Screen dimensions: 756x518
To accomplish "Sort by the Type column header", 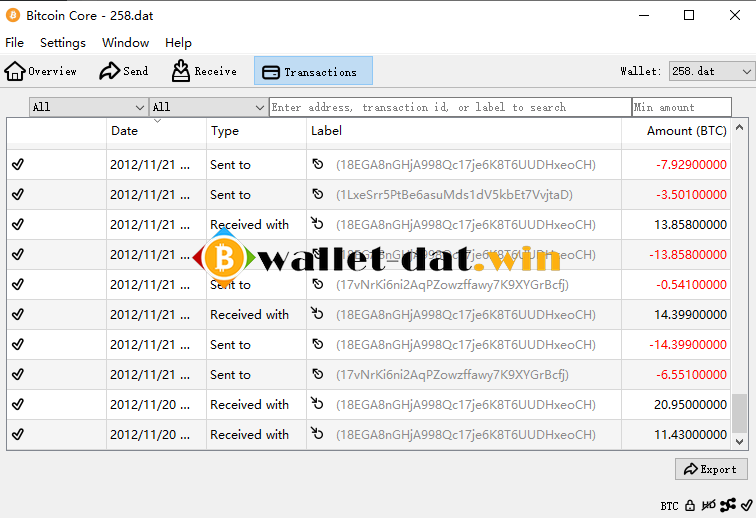I will point(256,131).
